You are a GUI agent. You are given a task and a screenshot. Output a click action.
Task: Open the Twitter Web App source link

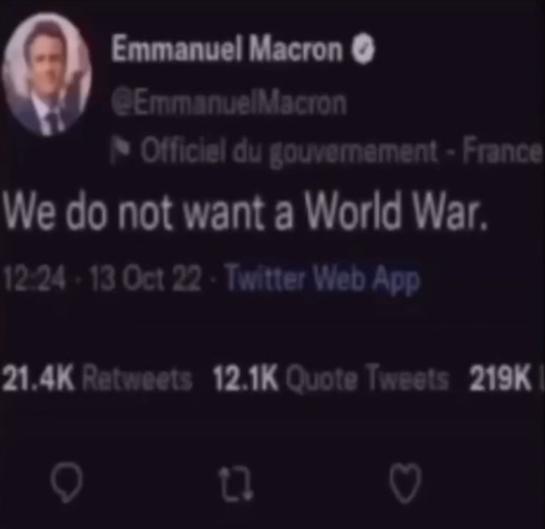pos(324,280)
